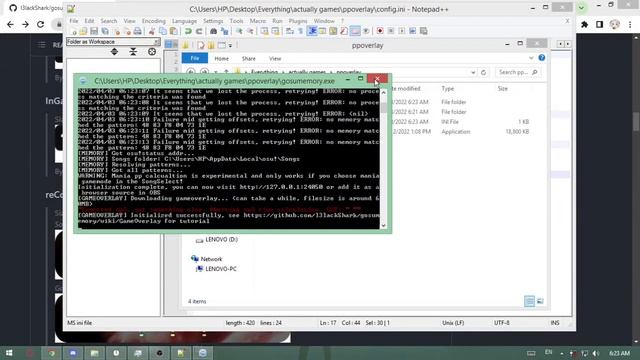Undo last edit via green arrow icon
The height and width of the screenshot is (360, 640).
click(x=188, y=31)
